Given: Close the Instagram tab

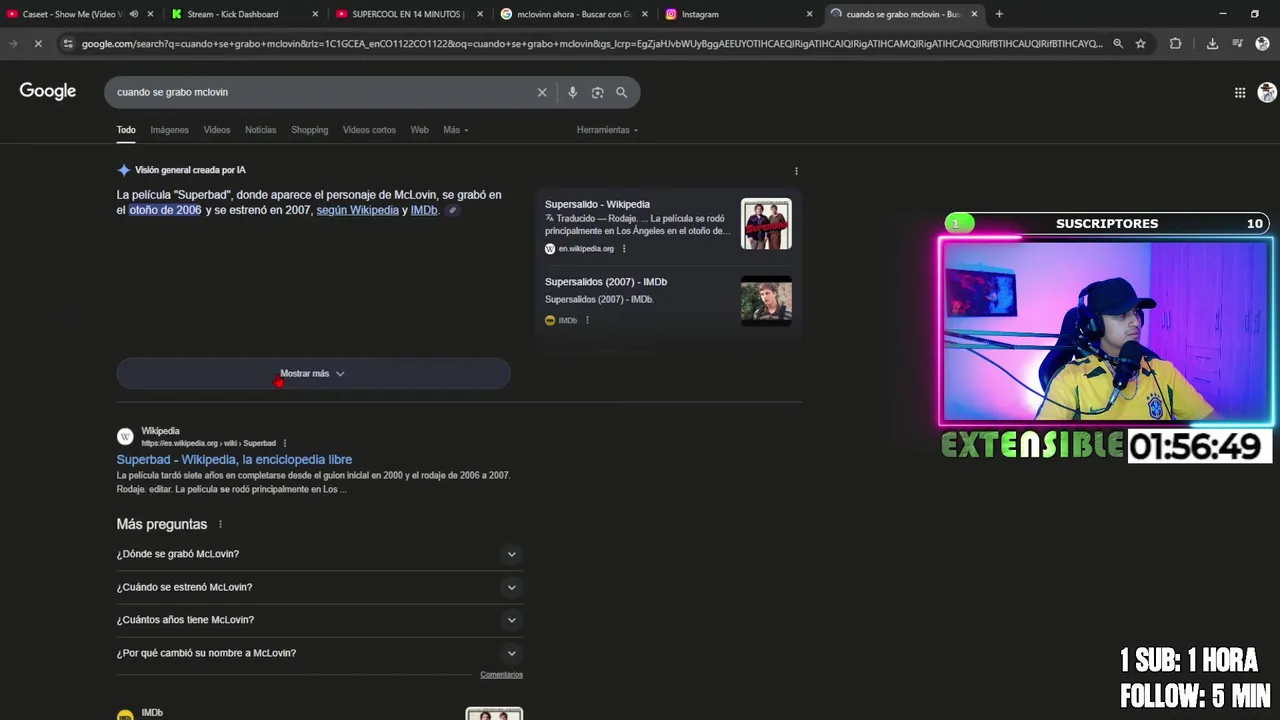Looking at the screenshot, I should [810, 14].
